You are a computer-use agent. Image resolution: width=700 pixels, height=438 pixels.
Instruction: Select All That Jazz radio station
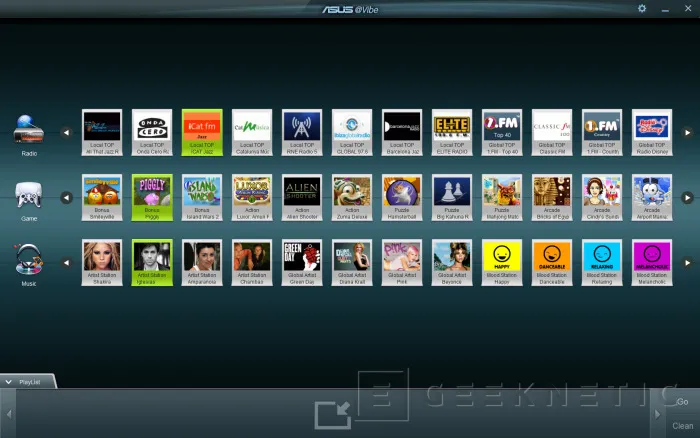point(102,133)
